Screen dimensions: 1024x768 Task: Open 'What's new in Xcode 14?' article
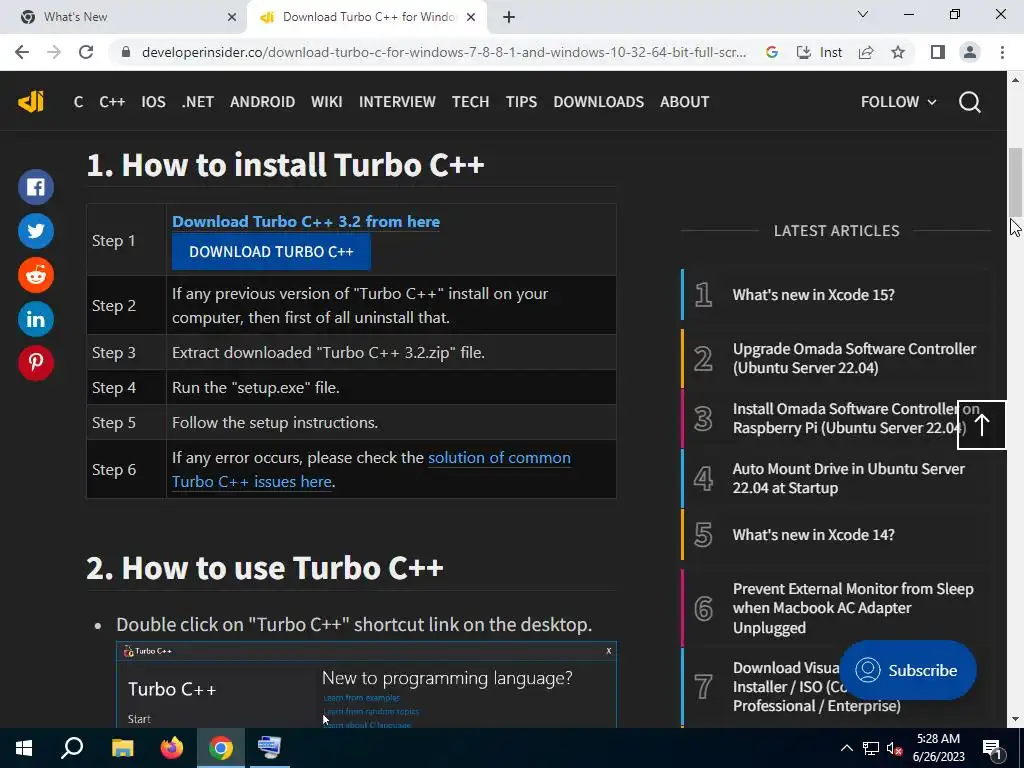tap(813, 534)
